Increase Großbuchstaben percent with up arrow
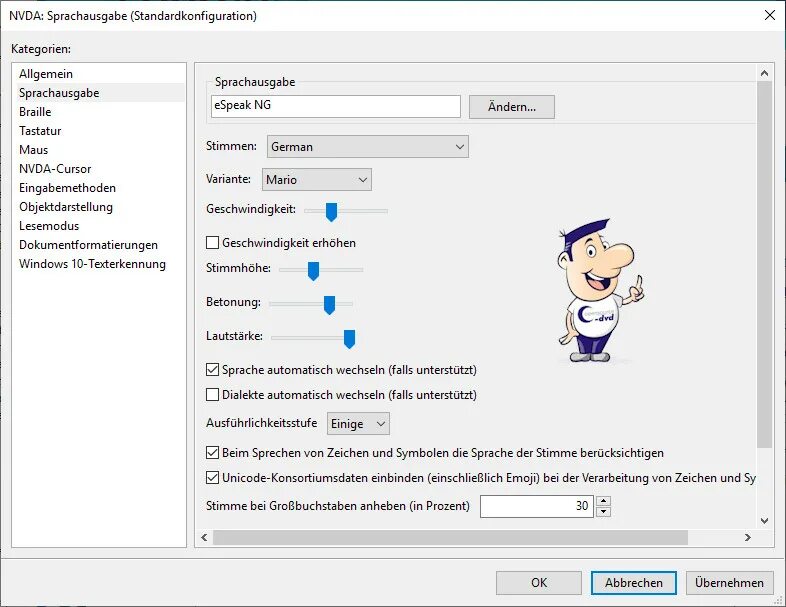786x607 pixels. tap(604, 501)
